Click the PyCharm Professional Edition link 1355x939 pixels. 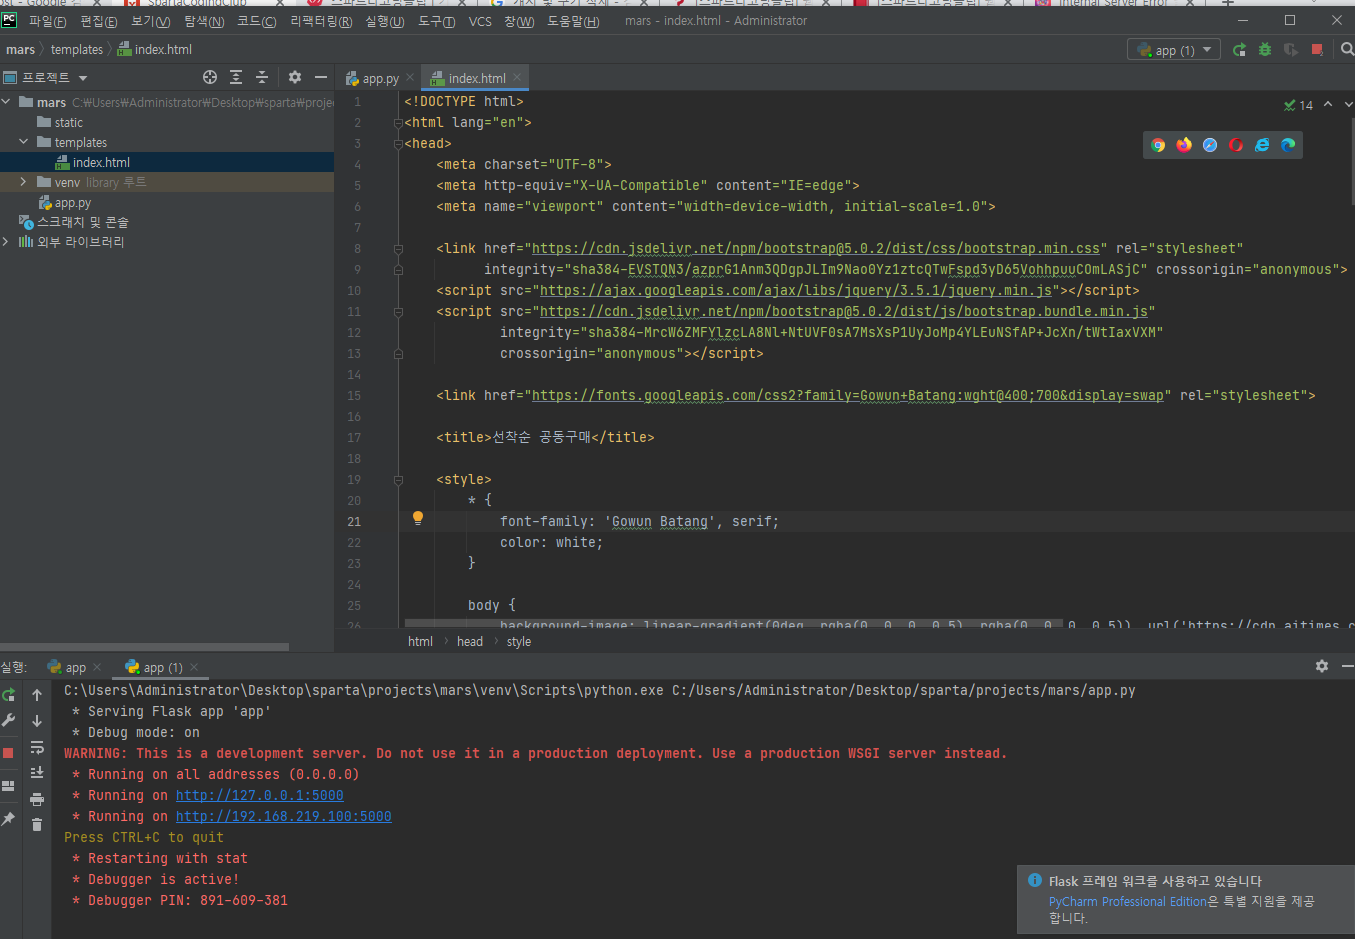(1128, 902)
